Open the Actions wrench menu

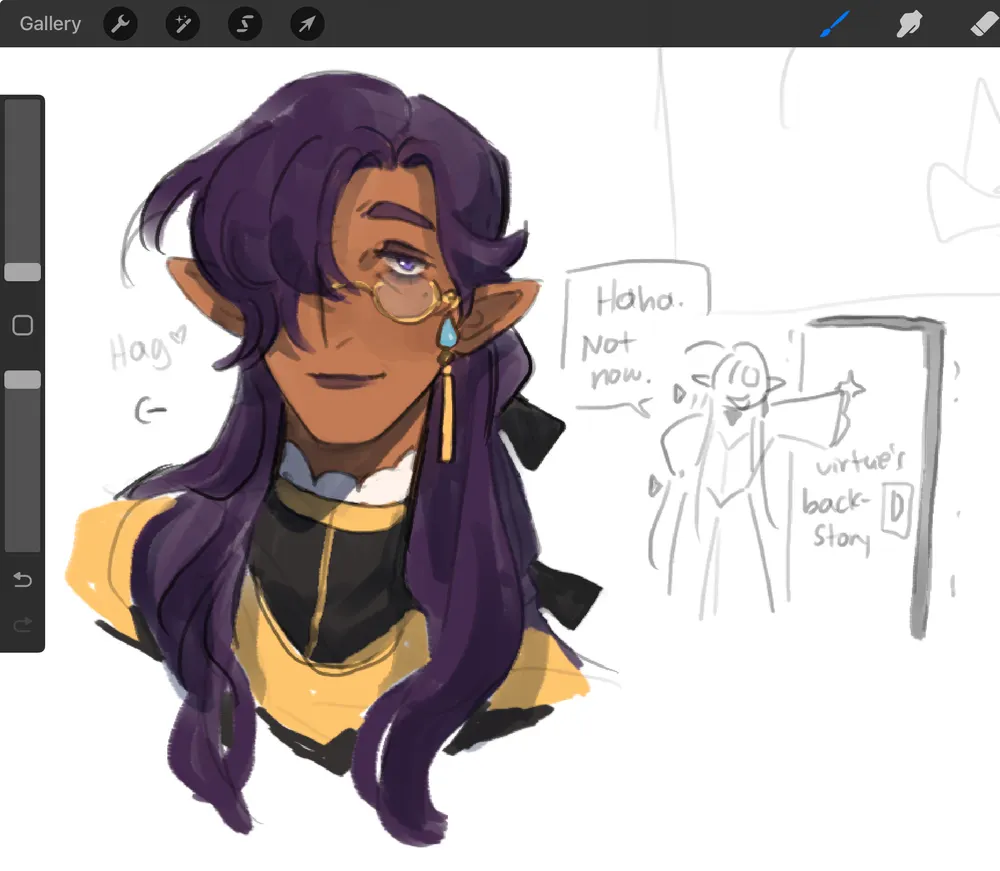120,24
